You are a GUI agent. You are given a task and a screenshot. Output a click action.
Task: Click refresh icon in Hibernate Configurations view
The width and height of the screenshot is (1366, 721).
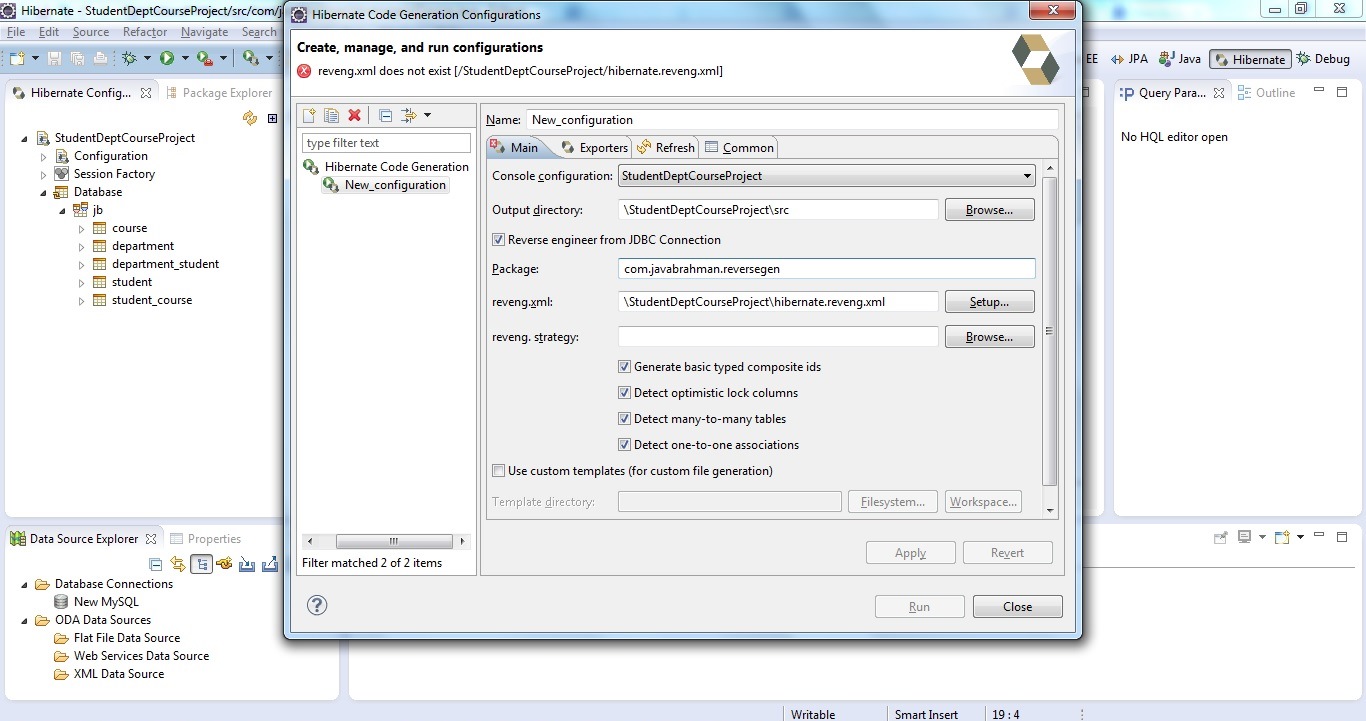click(250, 118)
